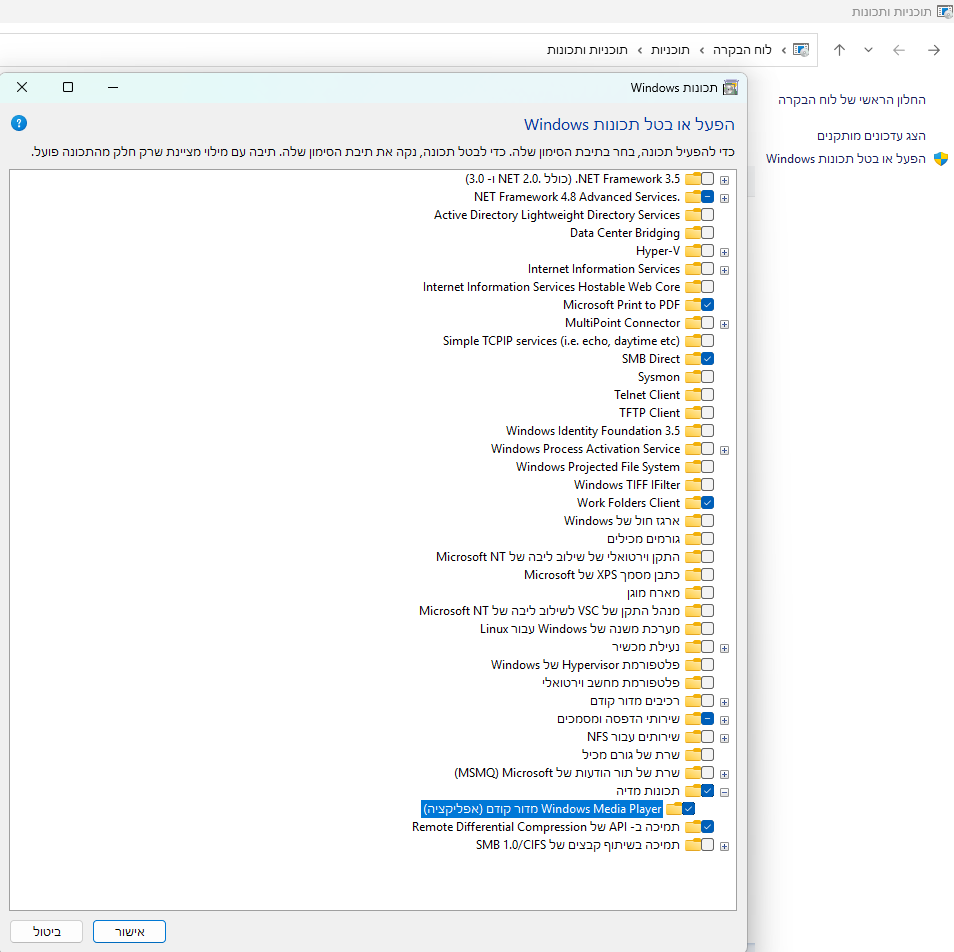This screenshot has width=954, height=952.
Task: Expand the Hyper-V tree node
Action: (x=724, y=252)
